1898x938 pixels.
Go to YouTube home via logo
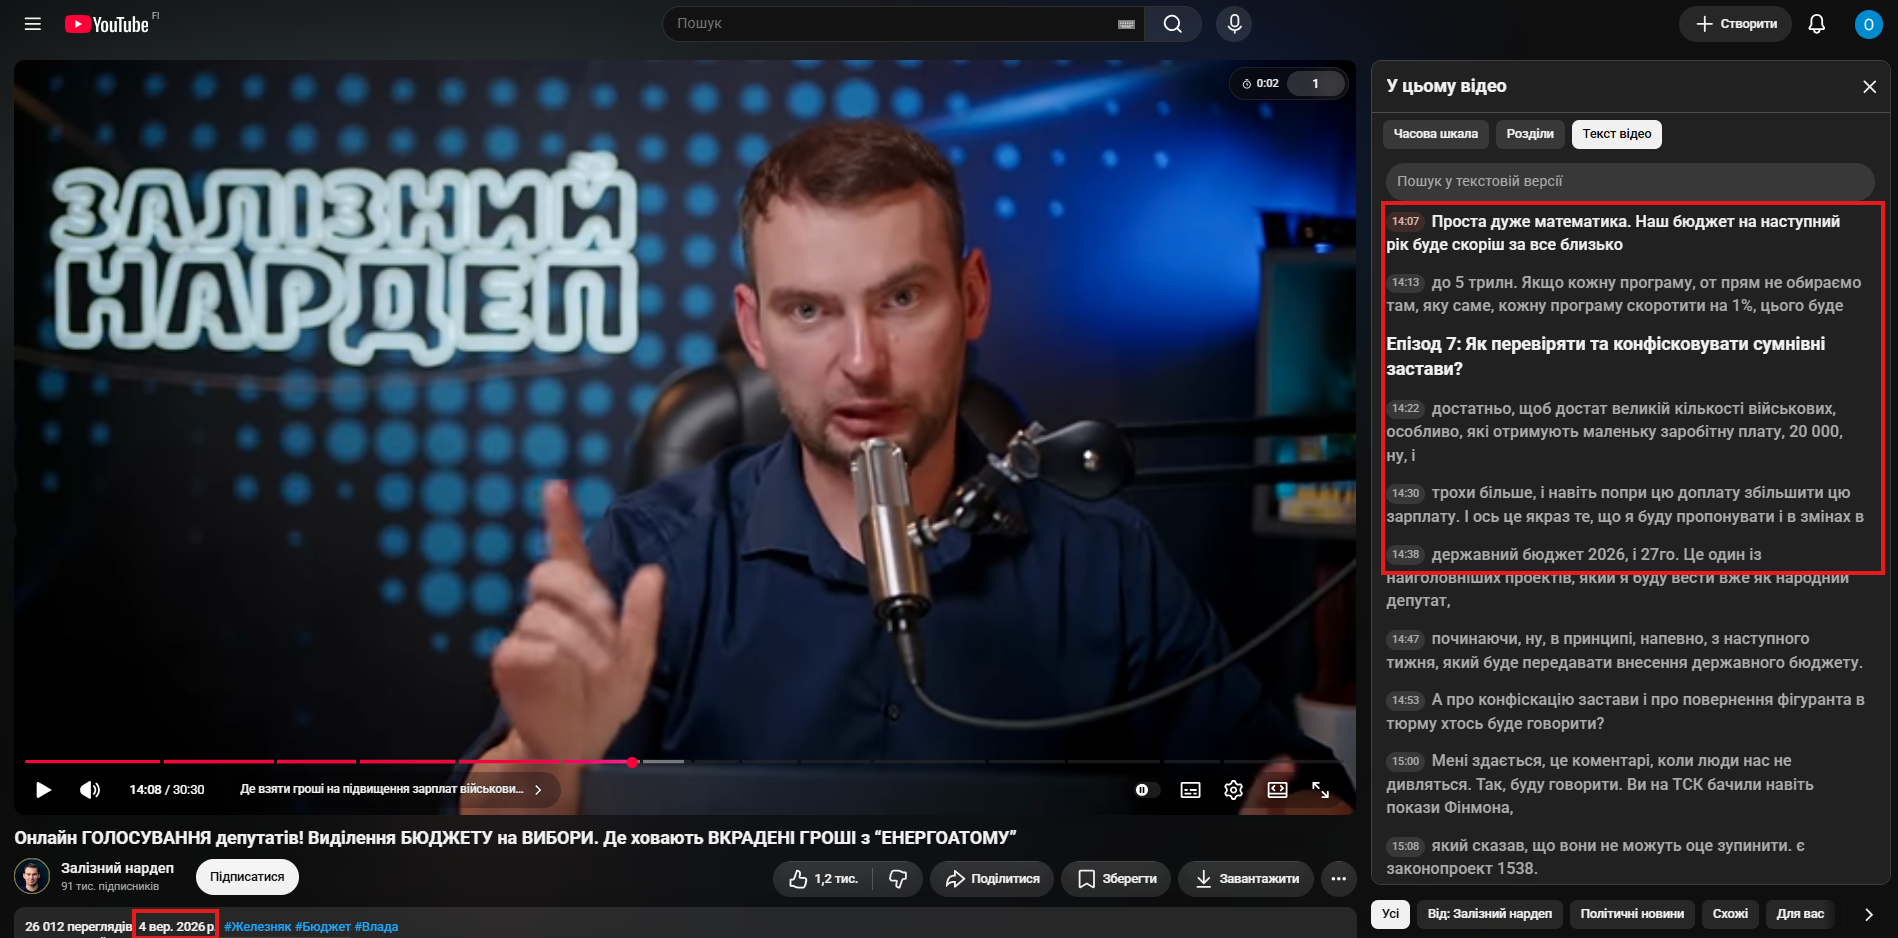(107, 24)
